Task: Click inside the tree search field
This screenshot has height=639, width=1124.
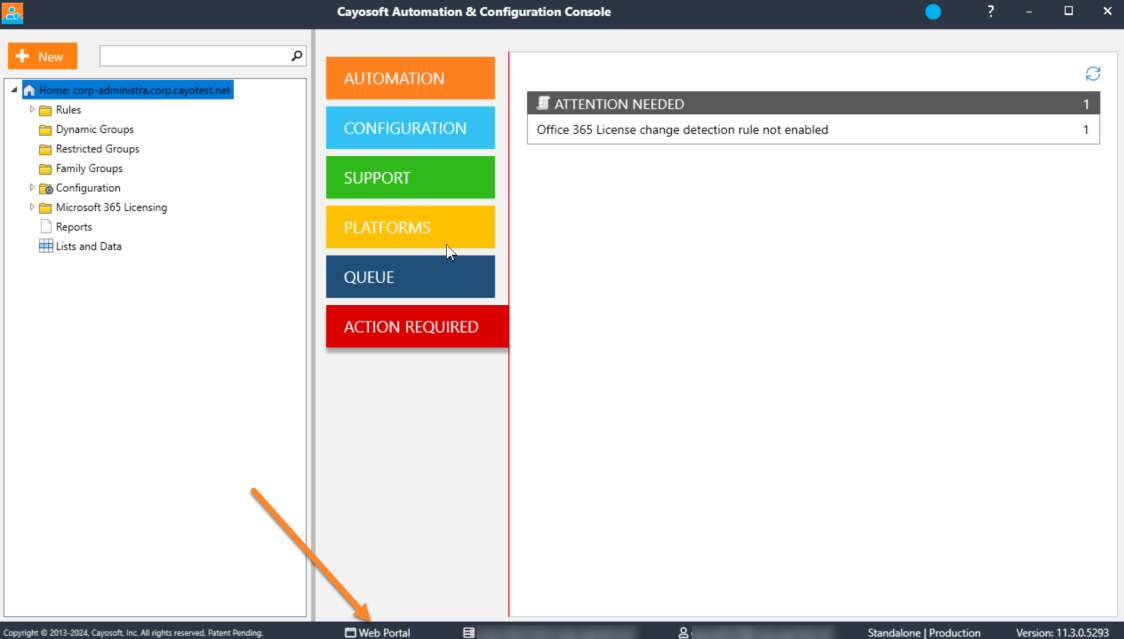Action: [195, 55]
